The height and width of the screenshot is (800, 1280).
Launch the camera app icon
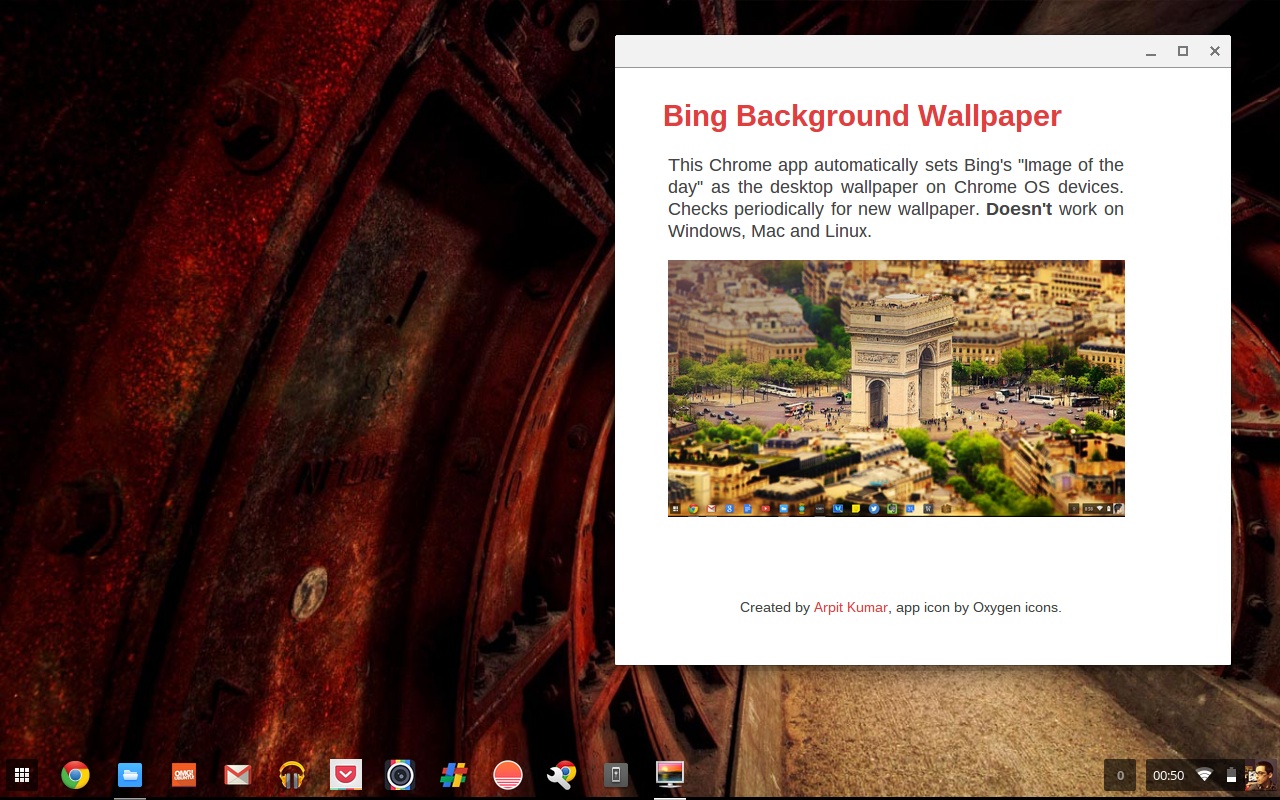[x=400, y=775]
